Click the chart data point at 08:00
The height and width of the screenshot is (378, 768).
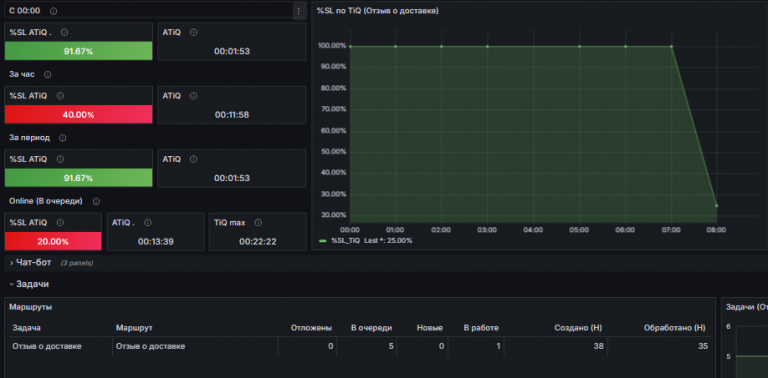tap(717, 206)
